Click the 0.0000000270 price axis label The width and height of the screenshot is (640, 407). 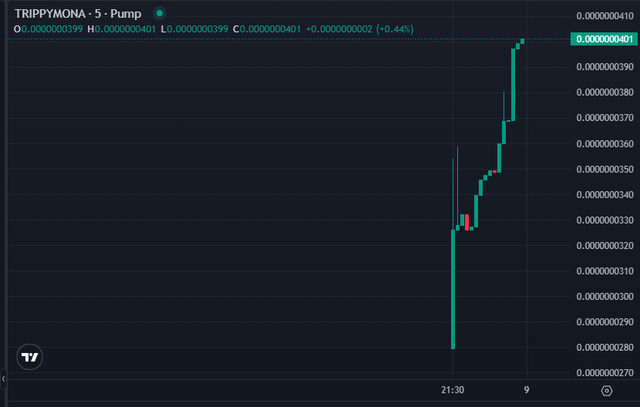click(605, 373)
